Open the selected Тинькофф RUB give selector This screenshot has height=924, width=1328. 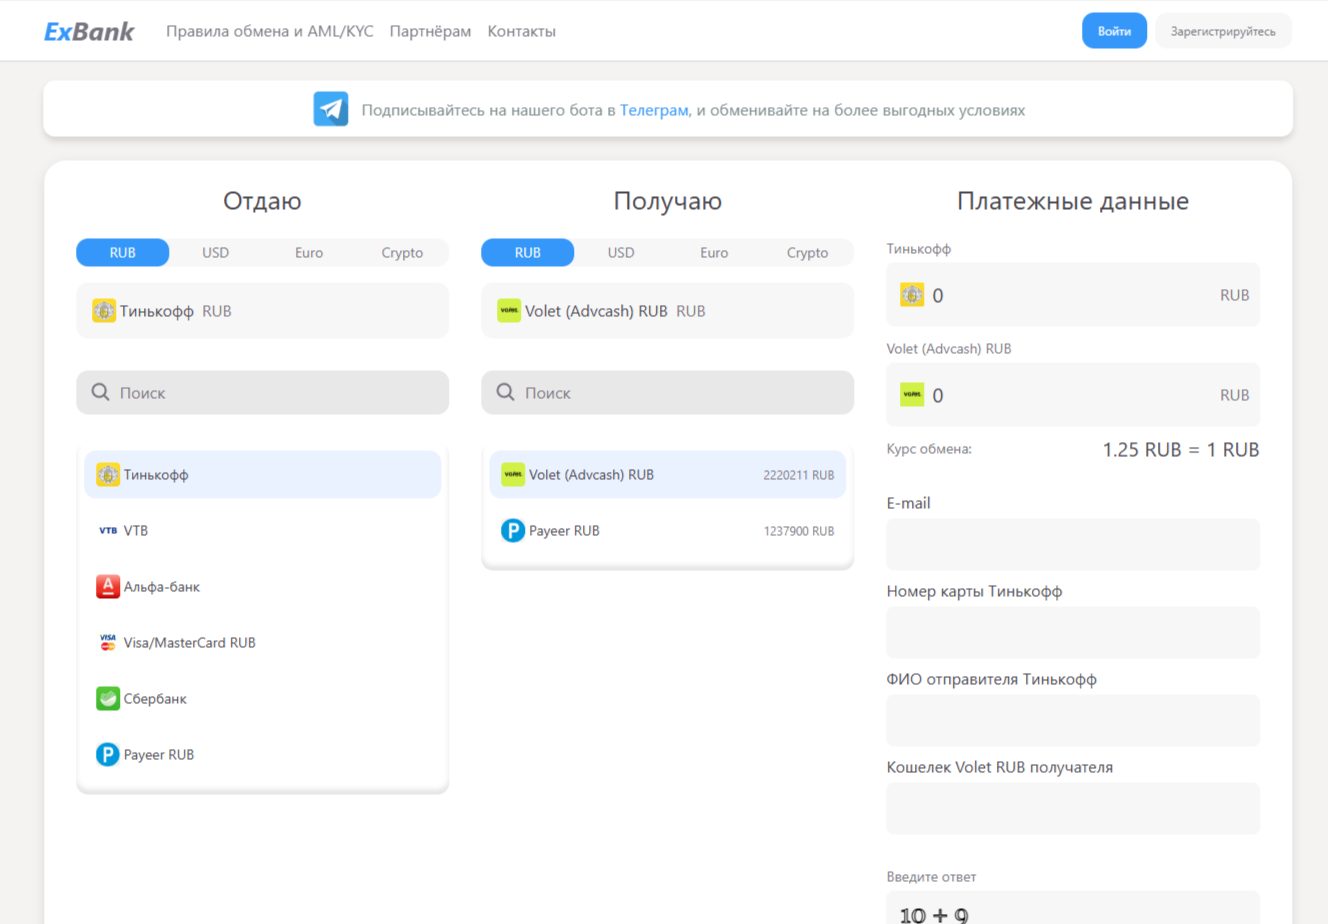263,311
